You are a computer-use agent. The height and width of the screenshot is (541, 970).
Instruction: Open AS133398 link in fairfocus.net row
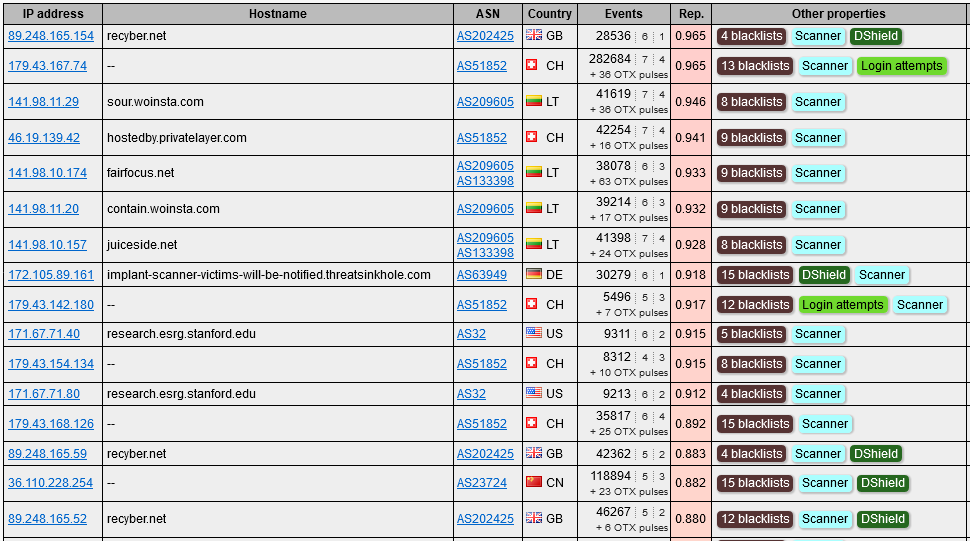[485, 181]
